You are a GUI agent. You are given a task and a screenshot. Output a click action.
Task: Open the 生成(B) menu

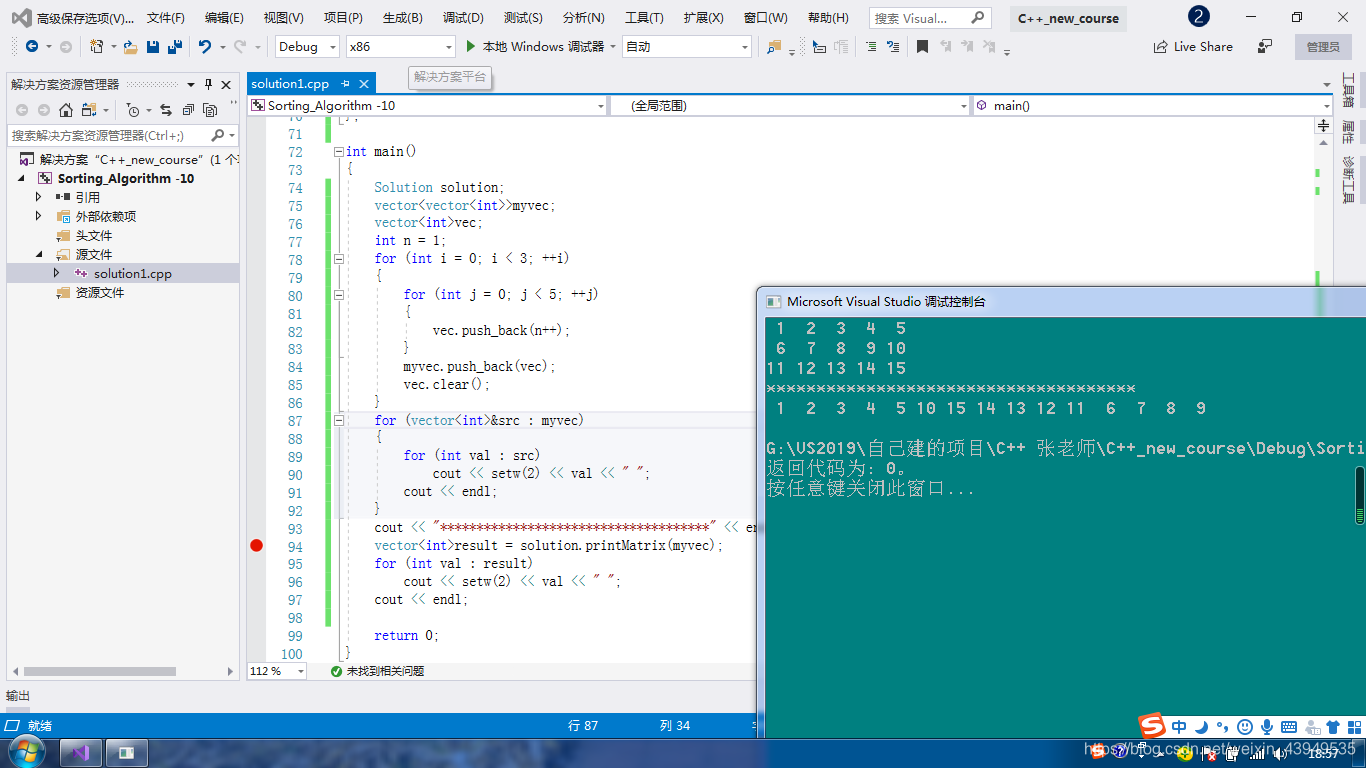pyautogui.click(x=402, y=18)
